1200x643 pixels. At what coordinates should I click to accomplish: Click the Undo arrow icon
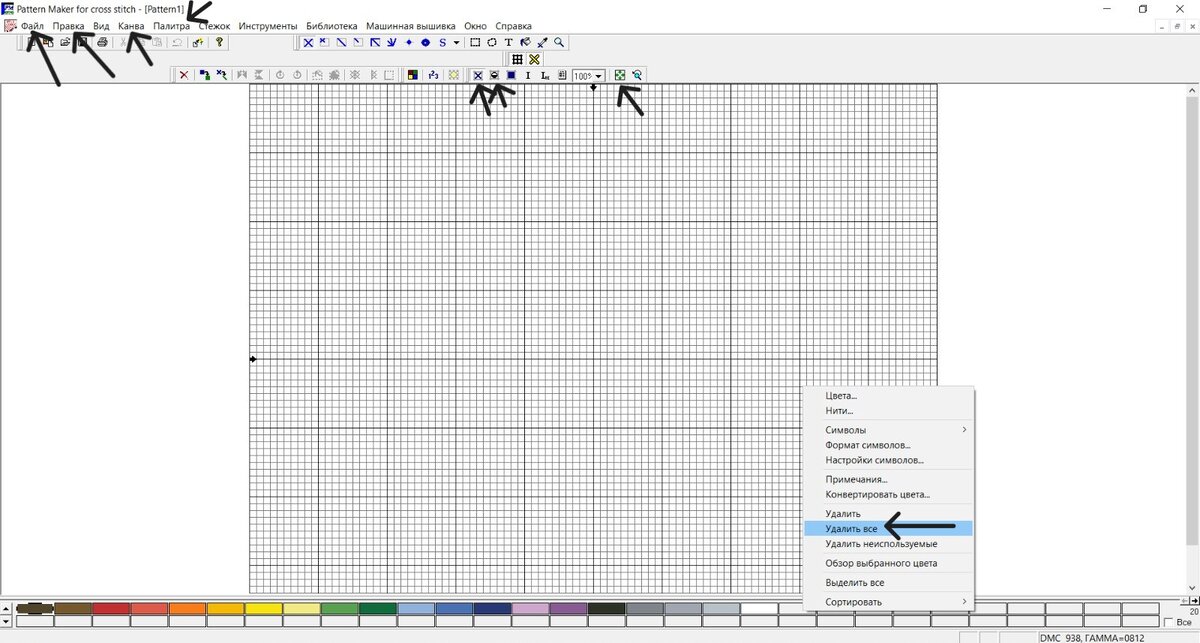point(177,43)
